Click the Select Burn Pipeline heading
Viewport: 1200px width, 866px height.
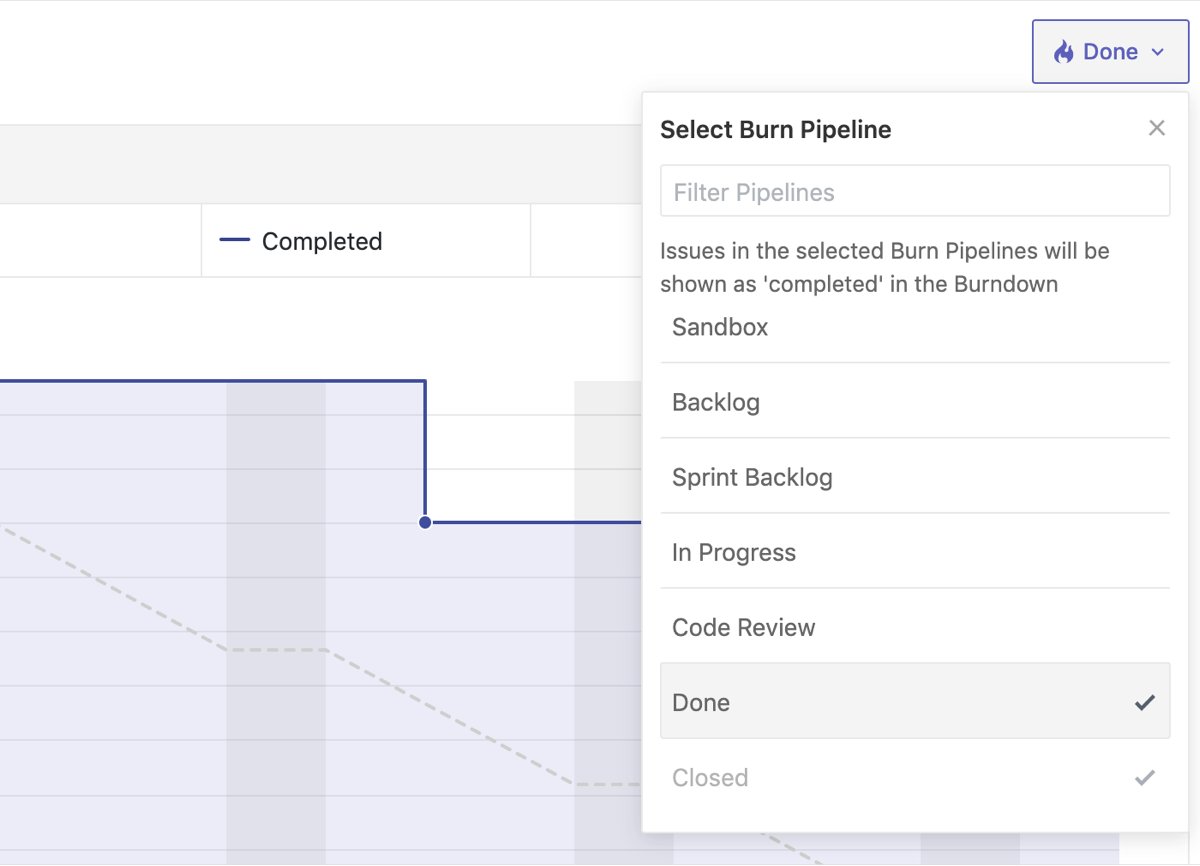(x=776, y=129)
